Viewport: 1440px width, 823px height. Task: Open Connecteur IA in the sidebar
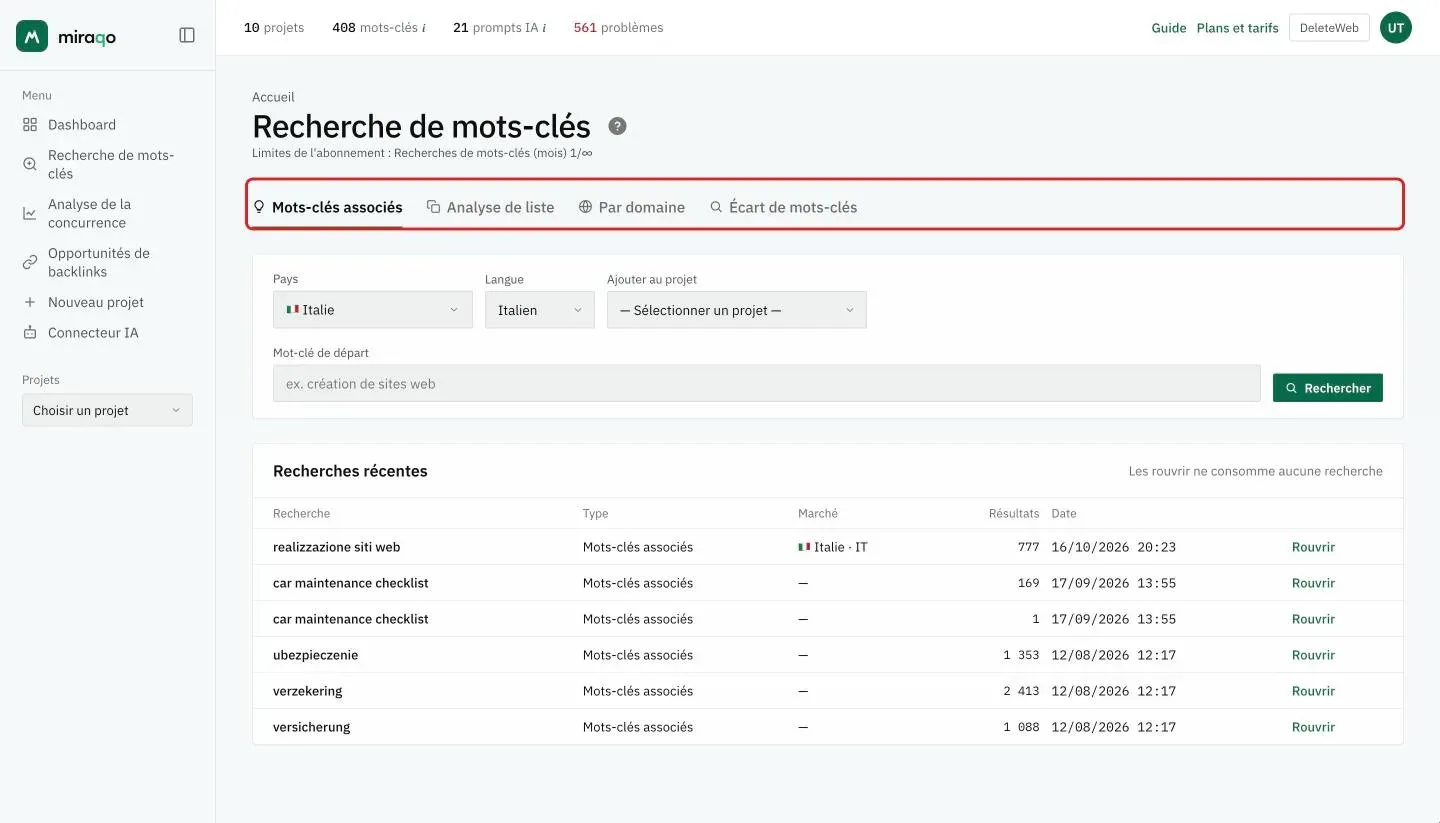93,332
